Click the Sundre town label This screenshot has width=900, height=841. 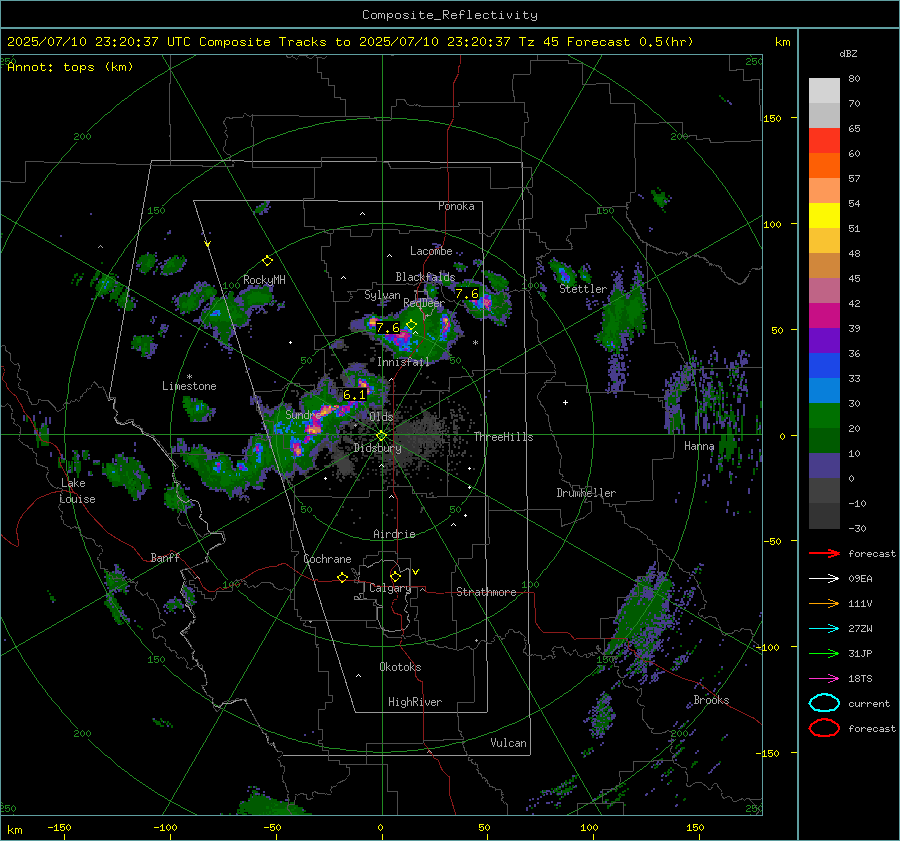pyautogui.click(x=302, y=414)
